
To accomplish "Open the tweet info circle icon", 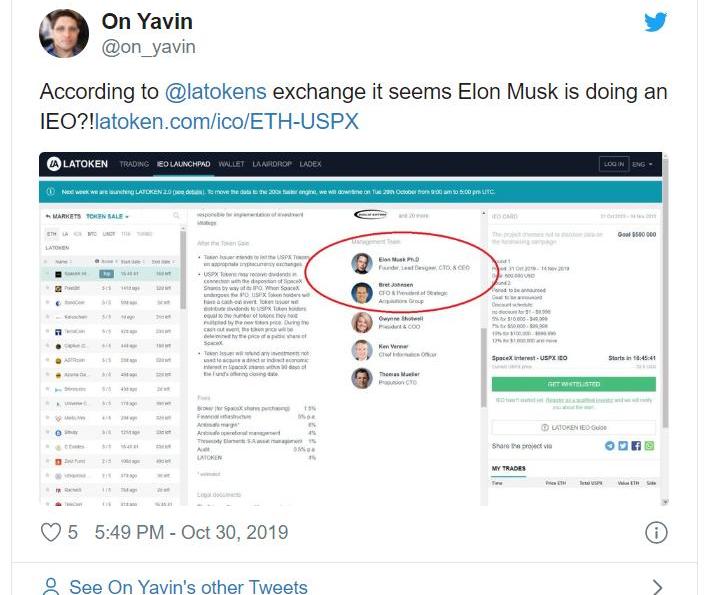I will click(656, 532).
